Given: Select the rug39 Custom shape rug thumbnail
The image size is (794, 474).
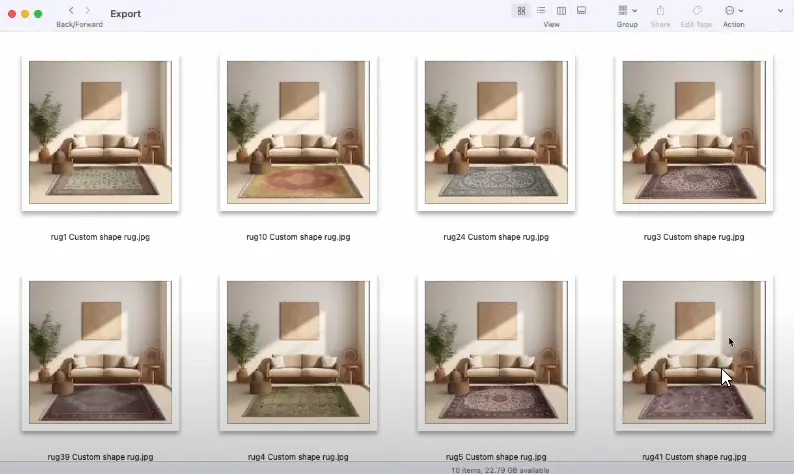Looking at the screenshot, I should (x=100, y=352).
